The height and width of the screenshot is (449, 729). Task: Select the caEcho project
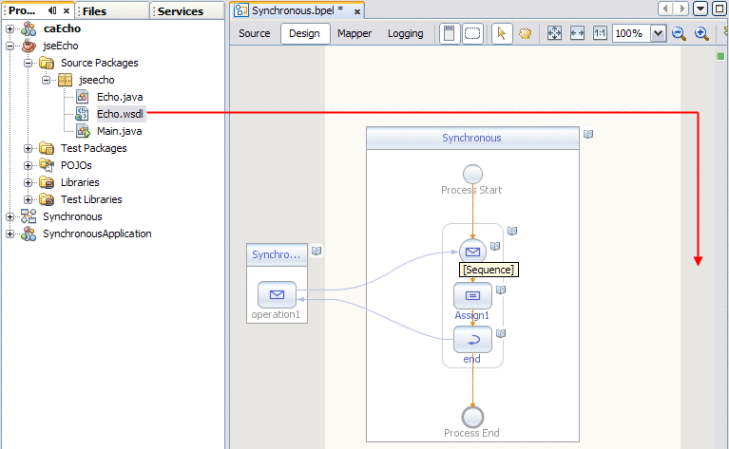(62, 28)
